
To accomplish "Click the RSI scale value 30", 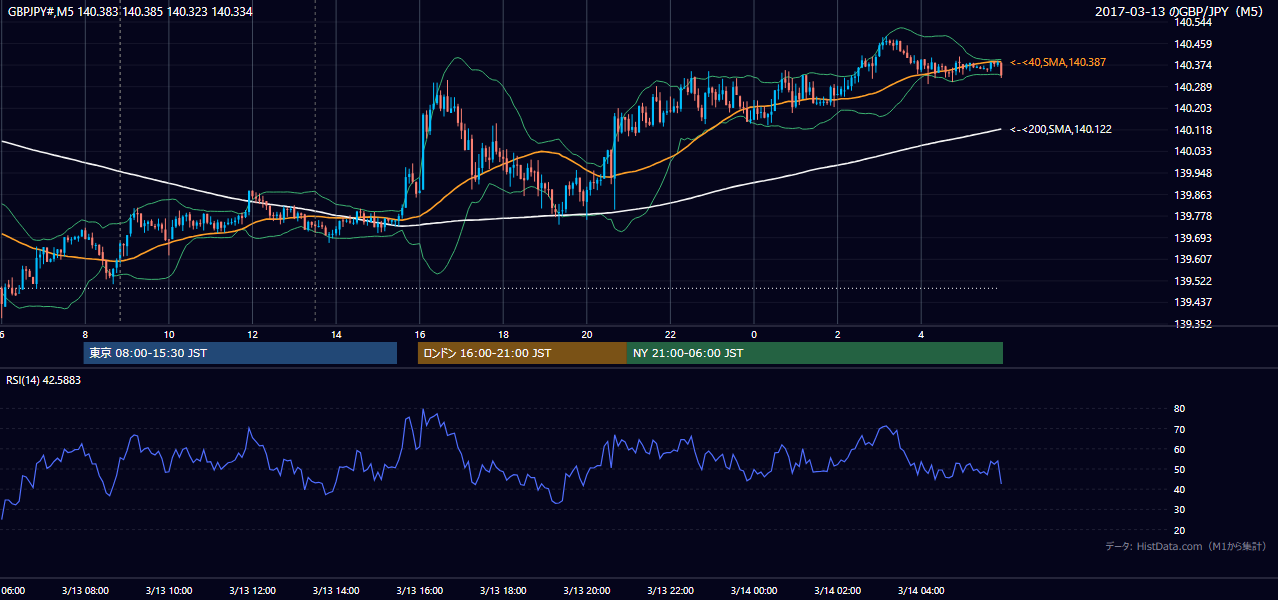I will tap(1179, 510).
